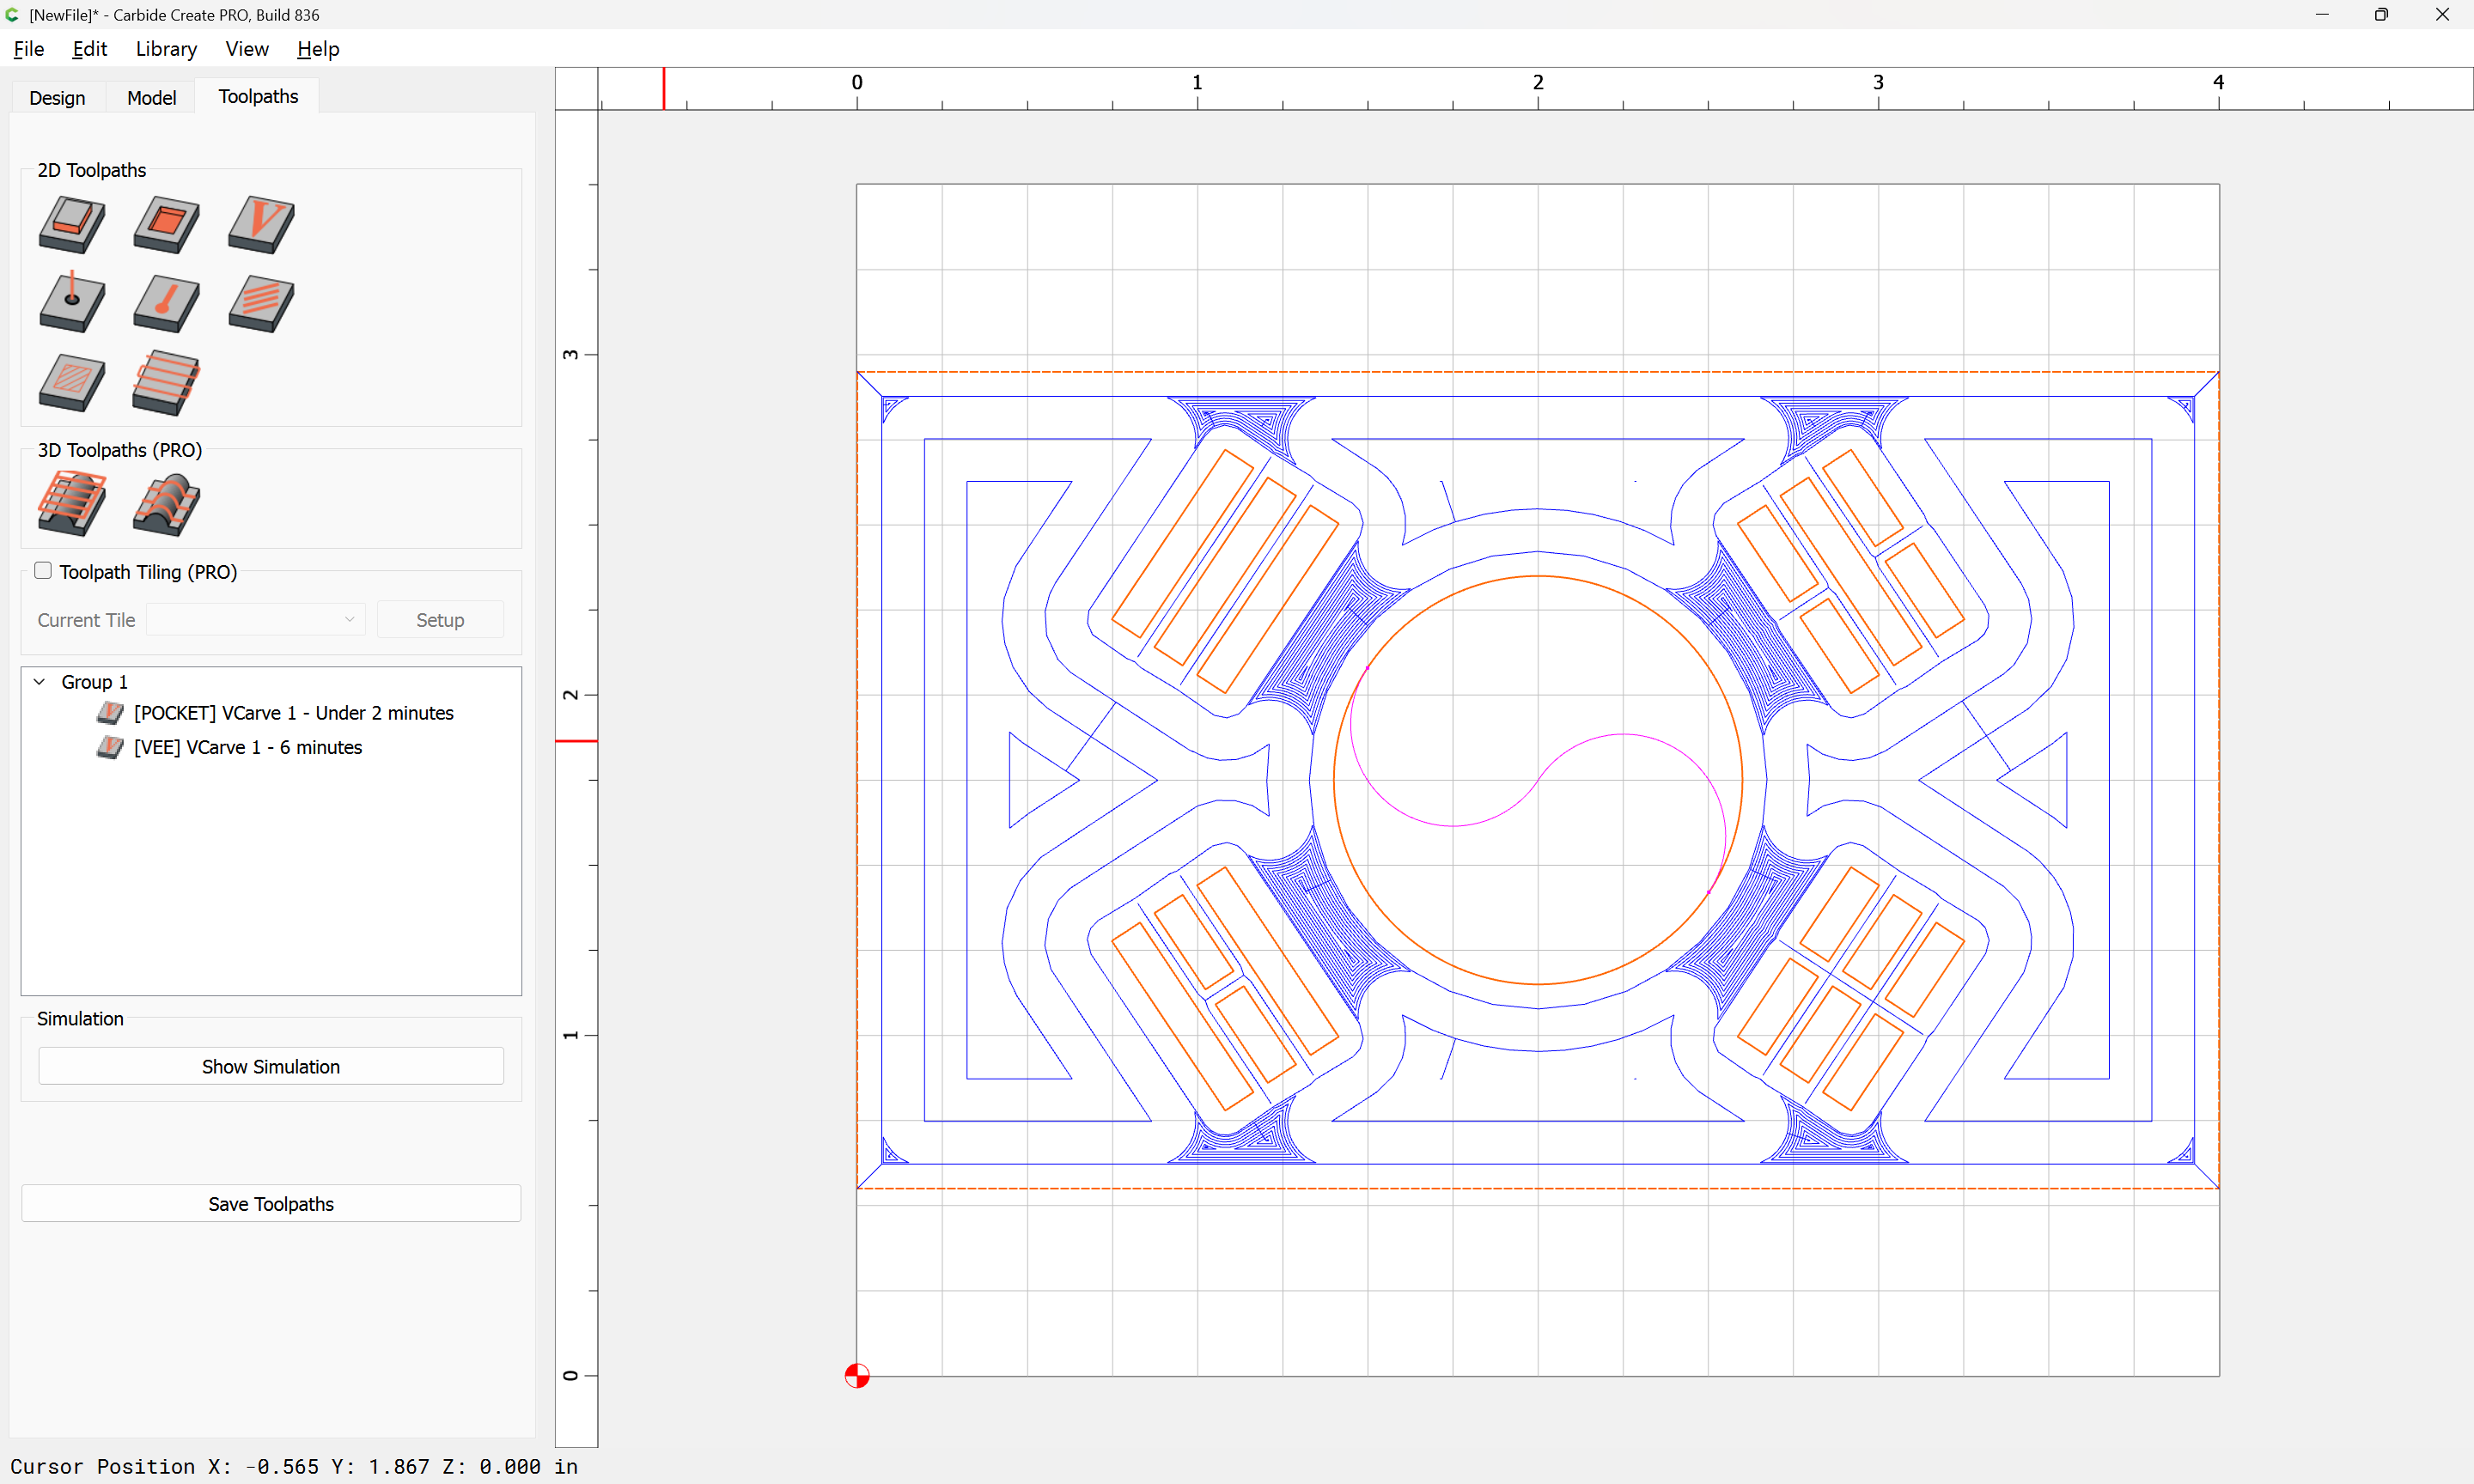This screenshot has height=1484, width=2474.
Task: Open the Library menu
Action: [166, 49]
